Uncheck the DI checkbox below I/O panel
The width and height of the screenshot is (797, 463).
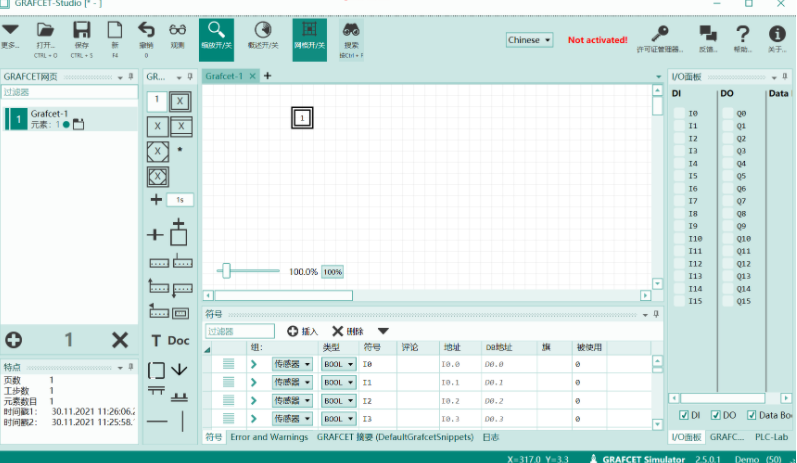point(683,415)
